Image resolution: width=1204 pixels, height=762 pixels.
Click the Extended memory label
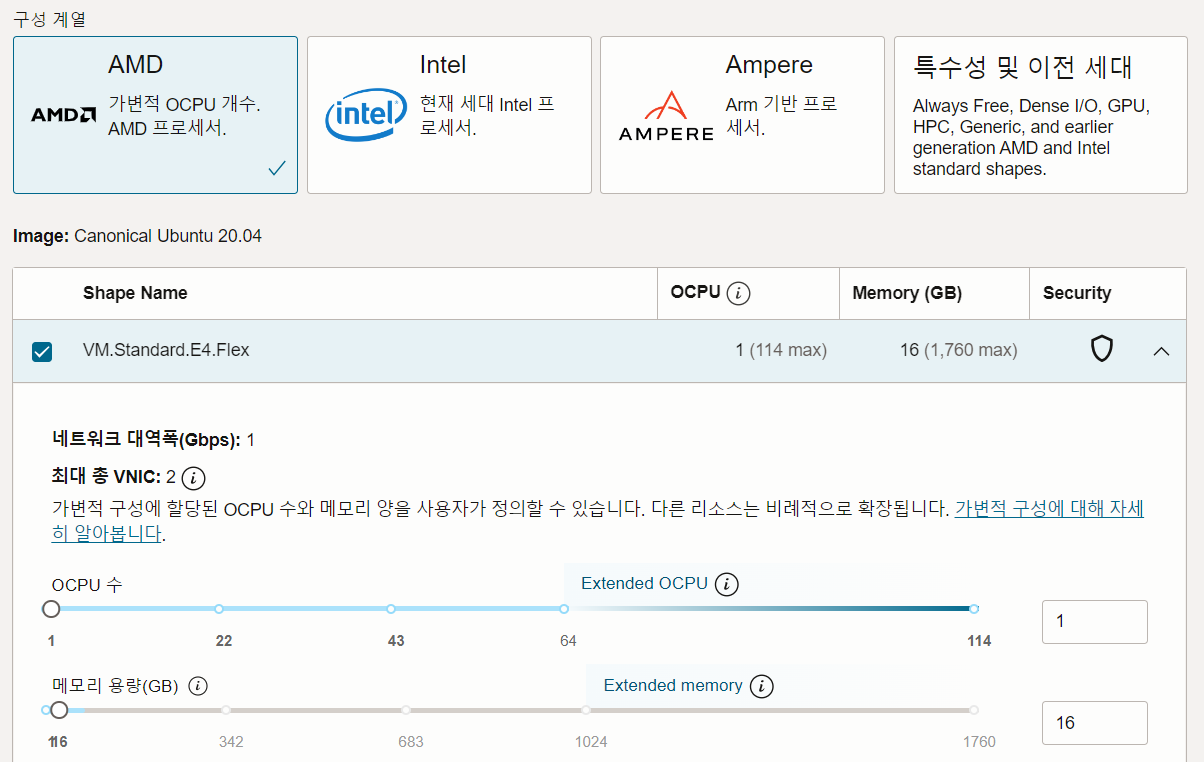coord(673,685)
